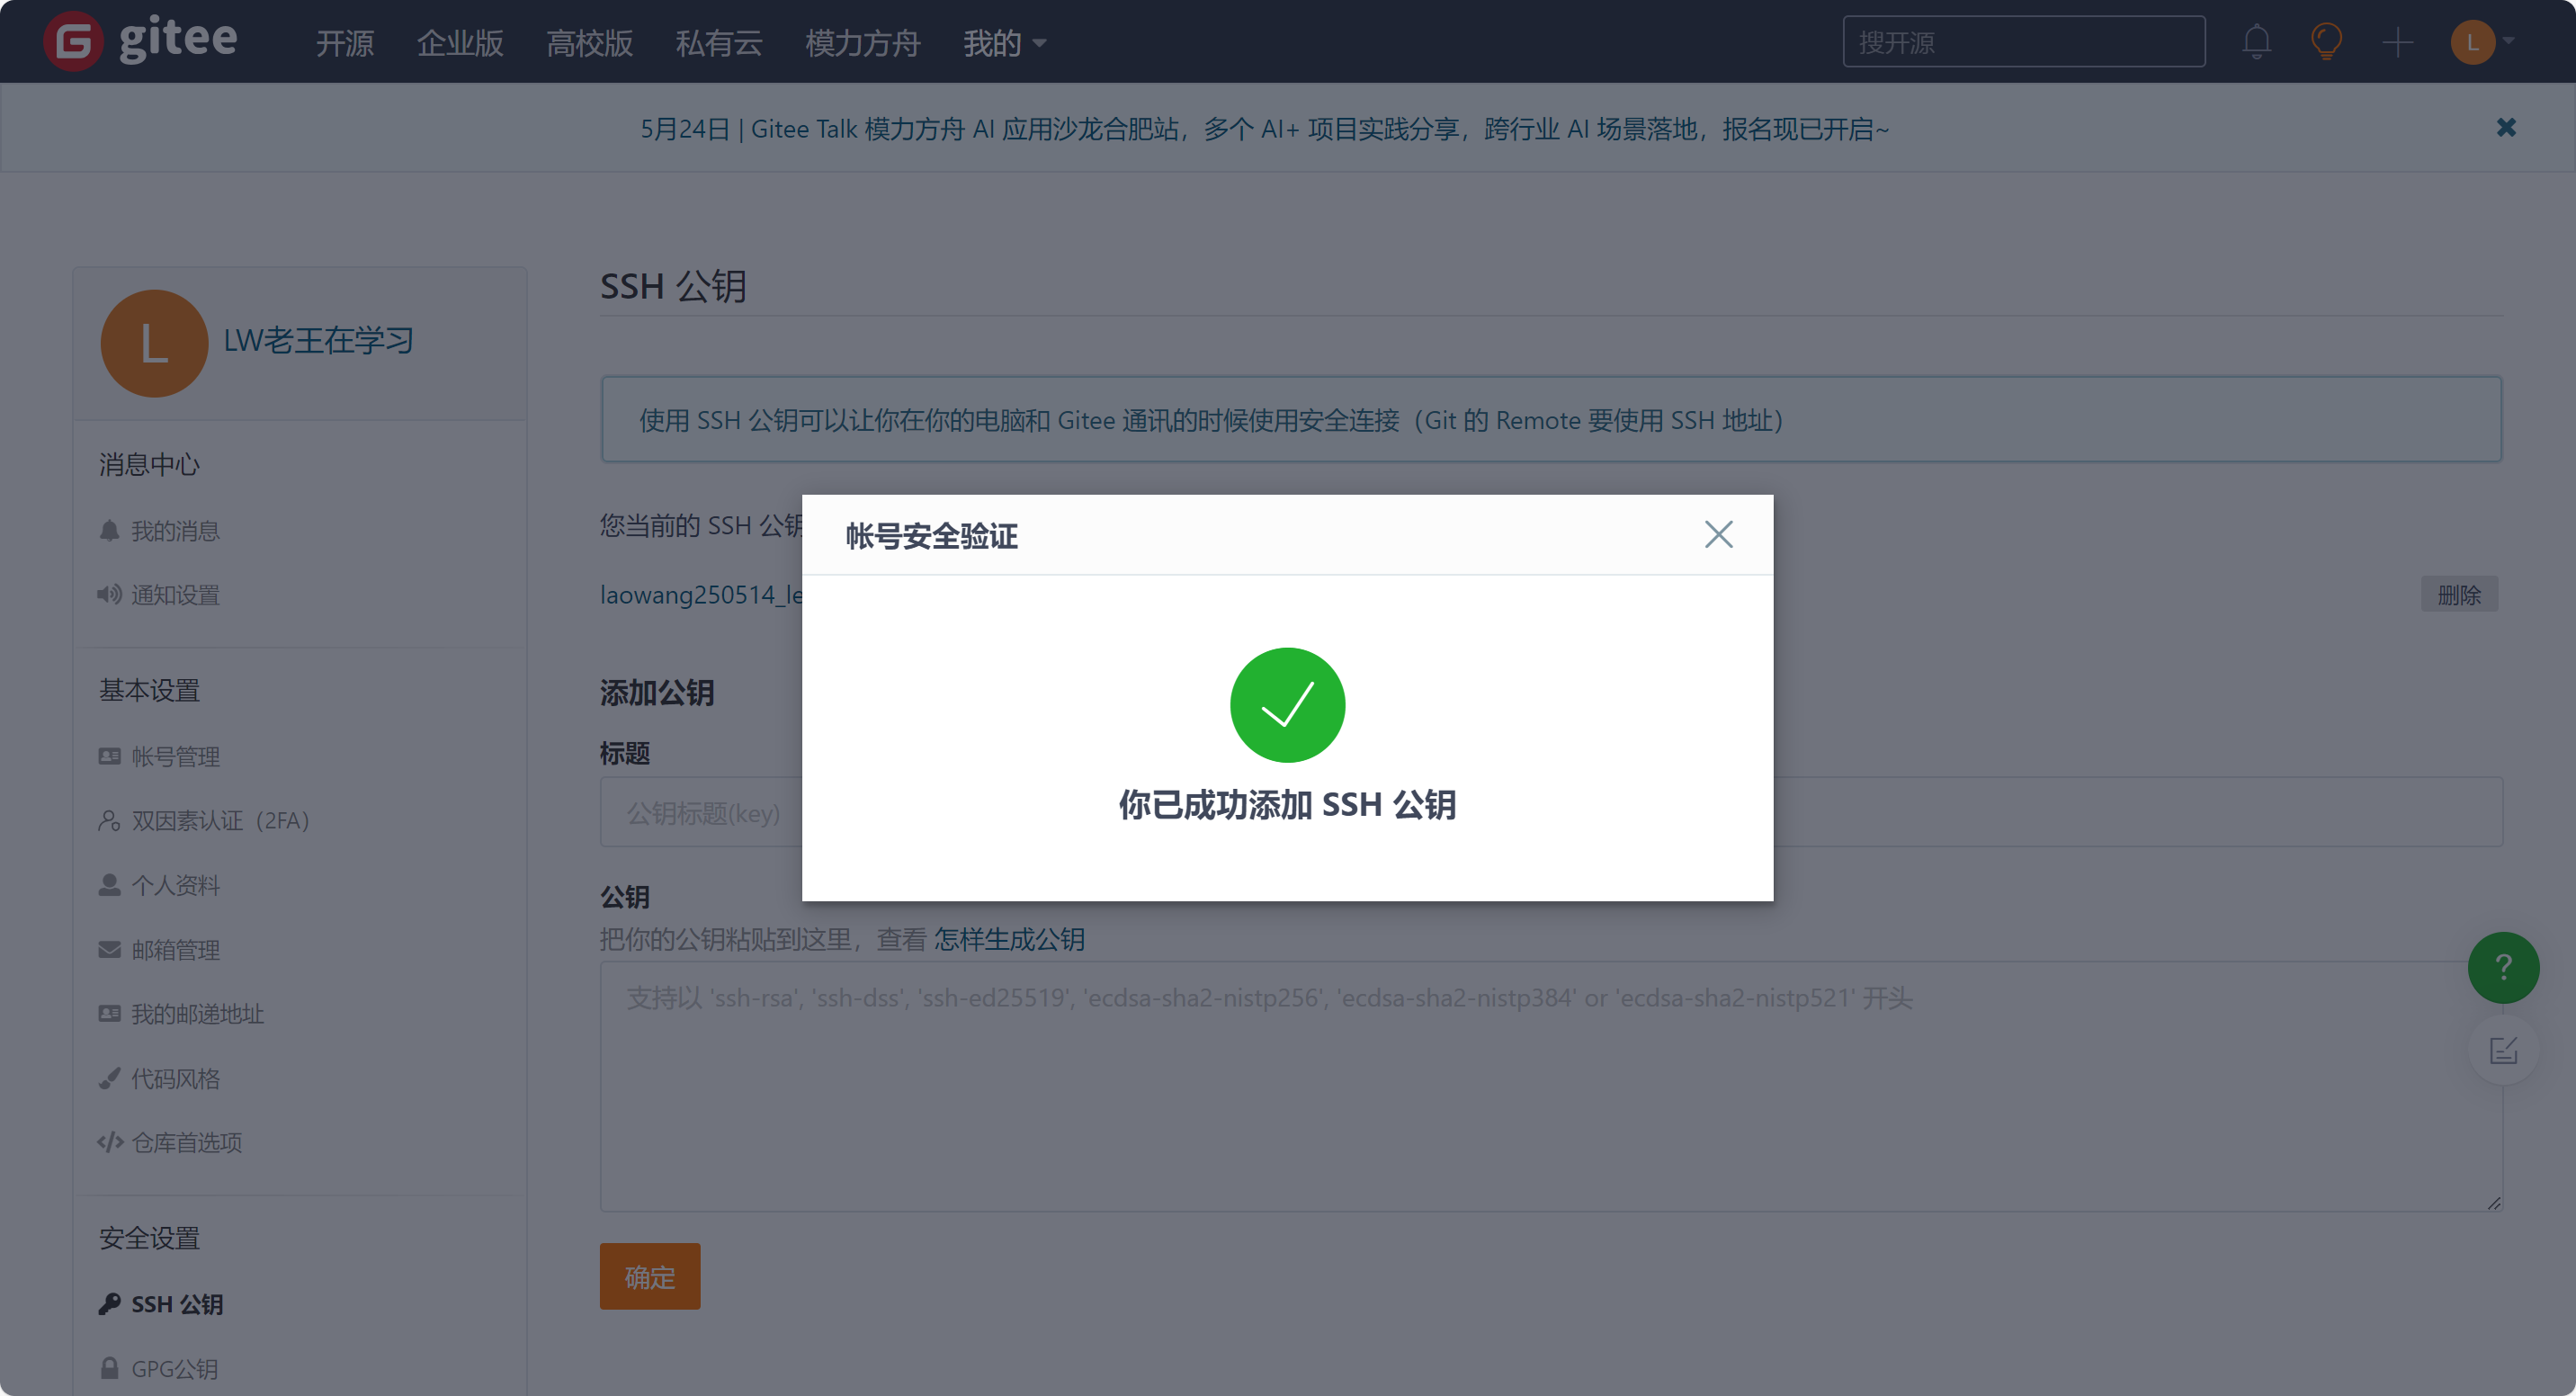Click the lightbulb icon in header
The image size is (2576, 1396).
tap(2326, 42)
